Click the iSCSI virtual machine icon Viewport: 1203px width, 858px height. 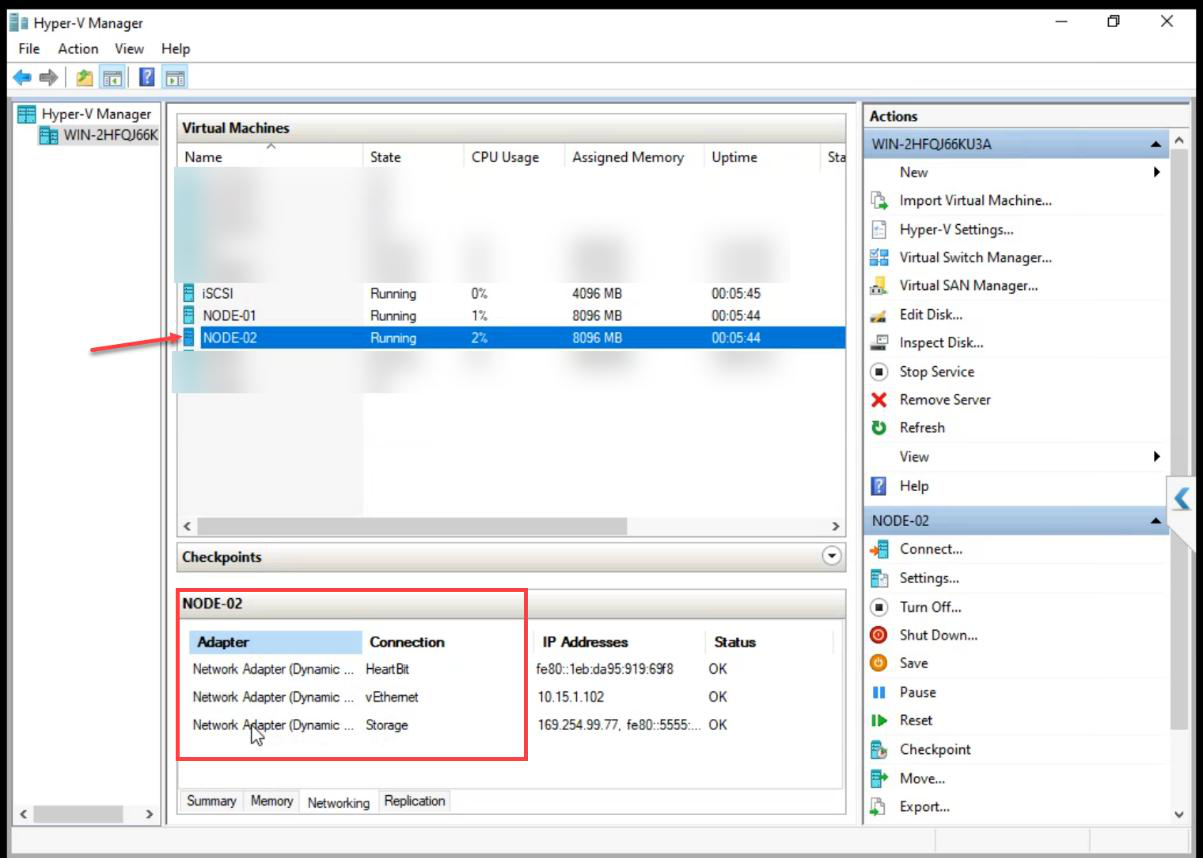188,293
